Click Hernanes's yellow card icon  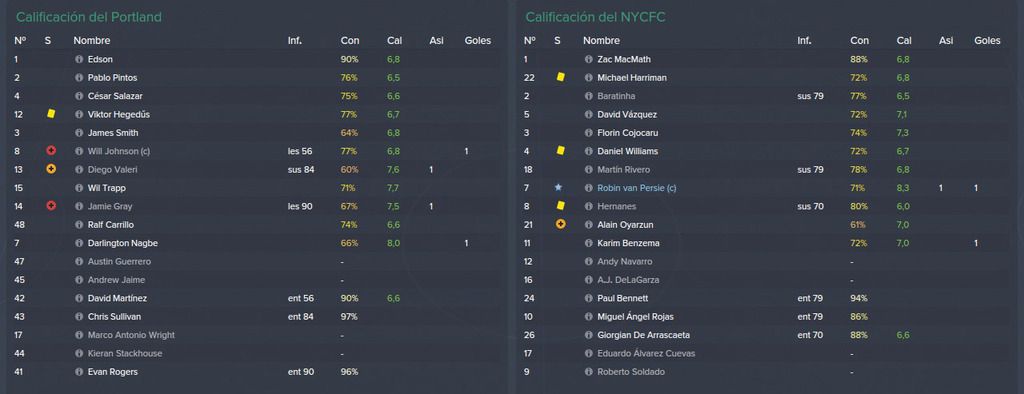pyautogui.click(x=560, y=206)
